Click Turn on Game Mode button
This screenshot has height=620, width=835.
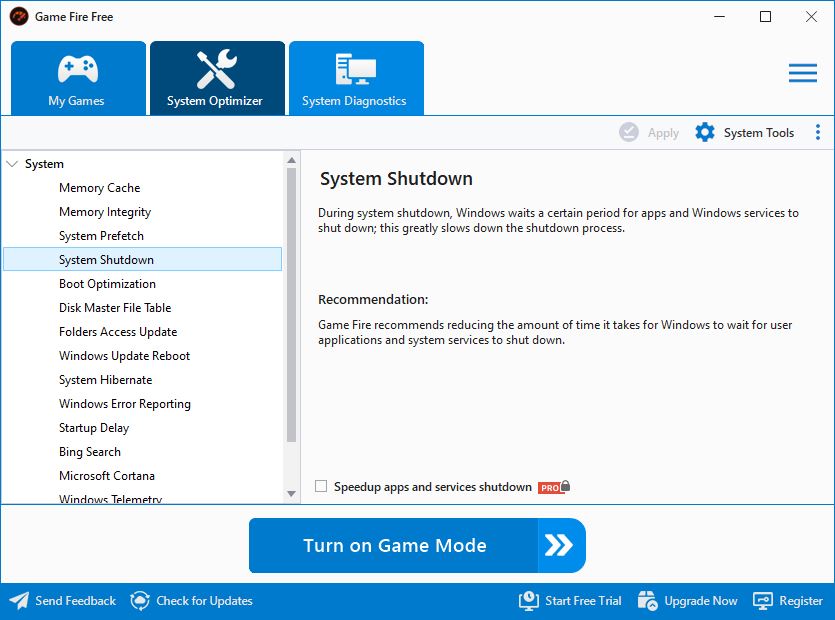[417, 545]
